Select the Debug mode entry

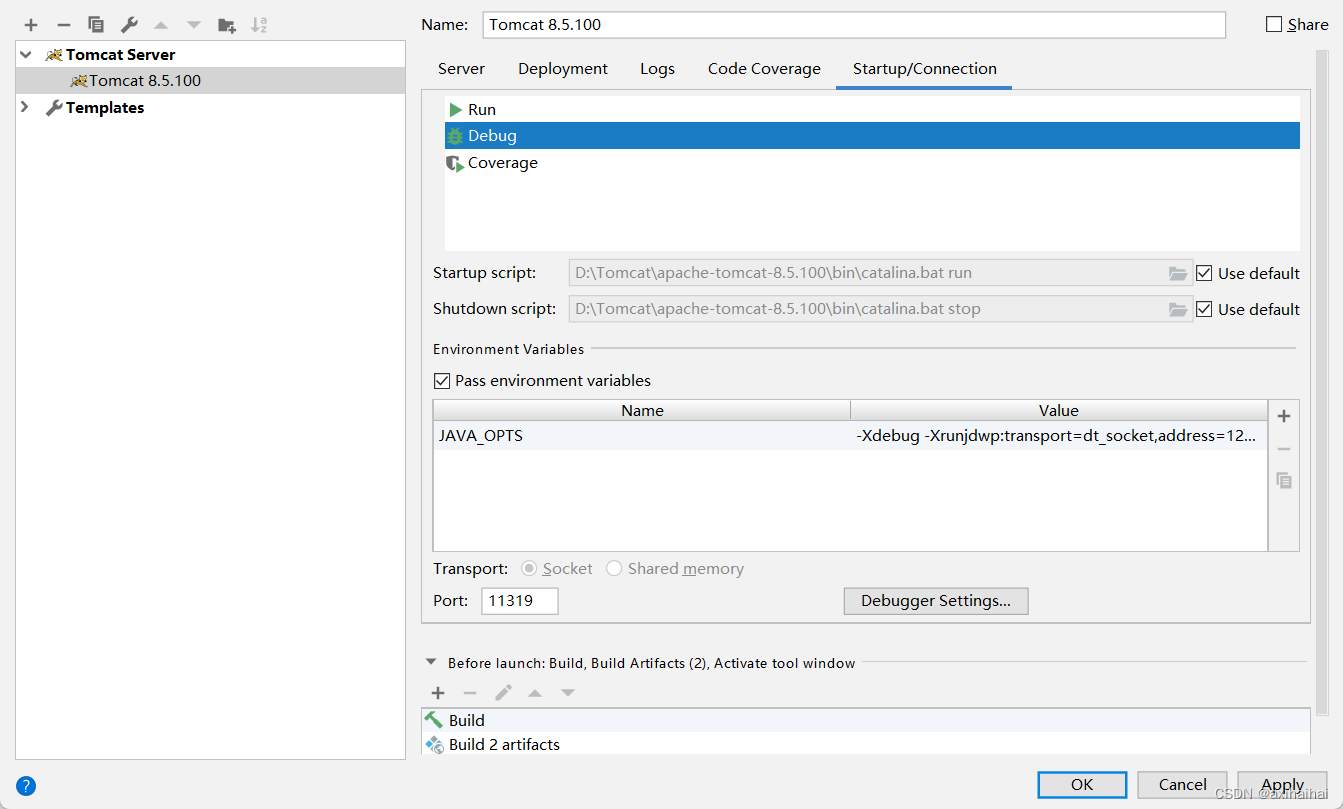(872, 136)
